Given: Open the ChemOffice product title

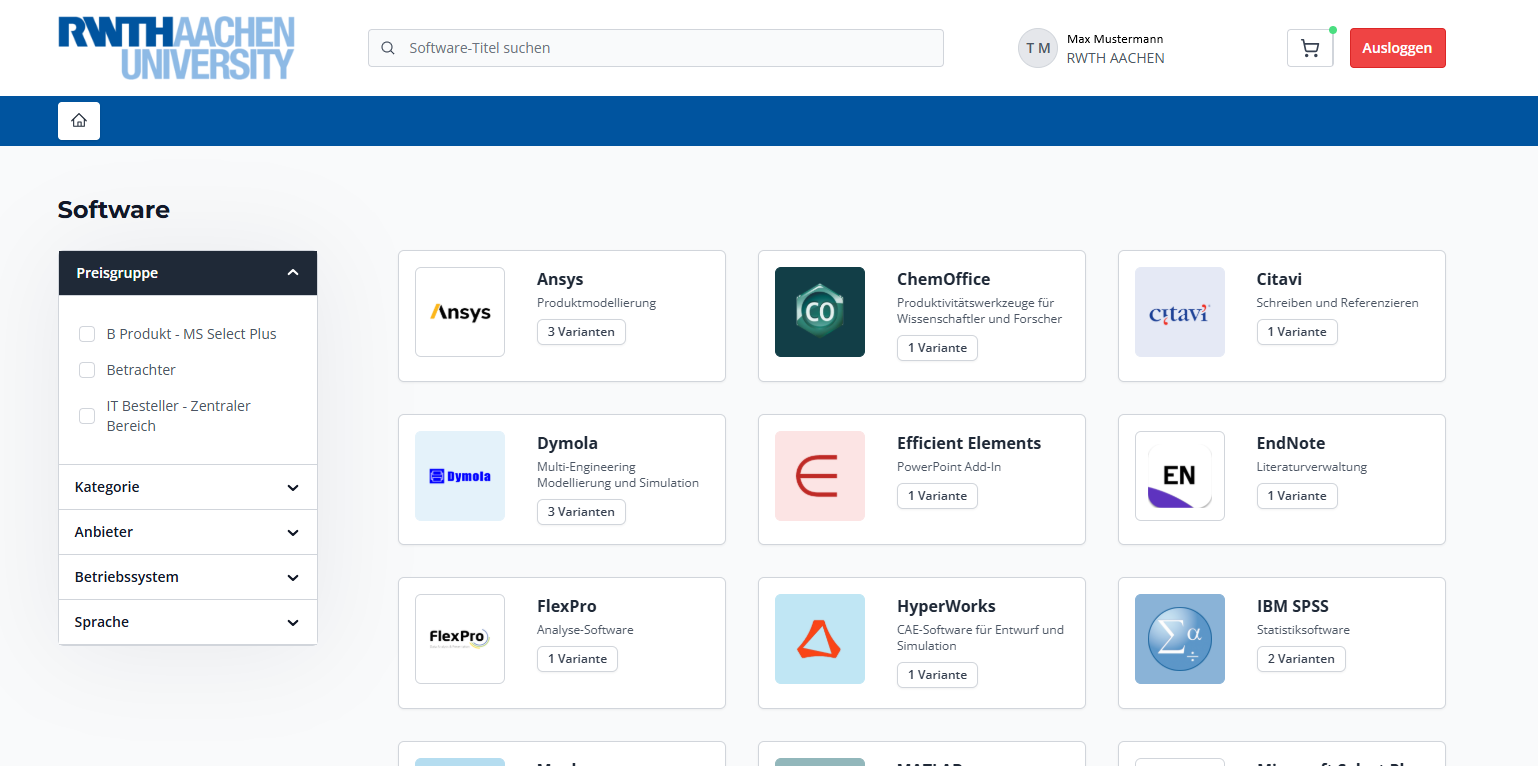Looking at the screenshot, I should coord(943,279).
